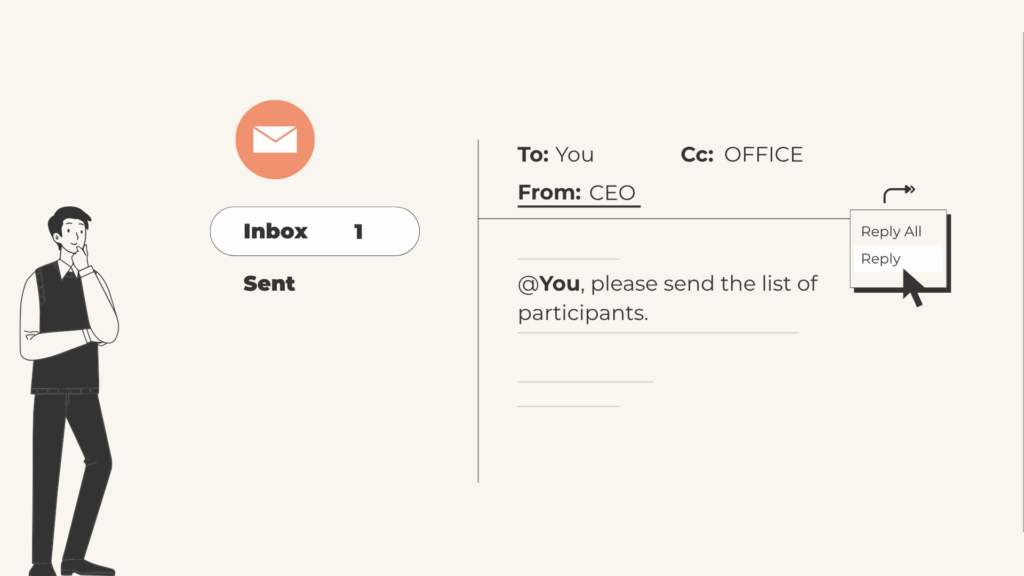Select Reply All from the dropdown

tap(891, 231)
